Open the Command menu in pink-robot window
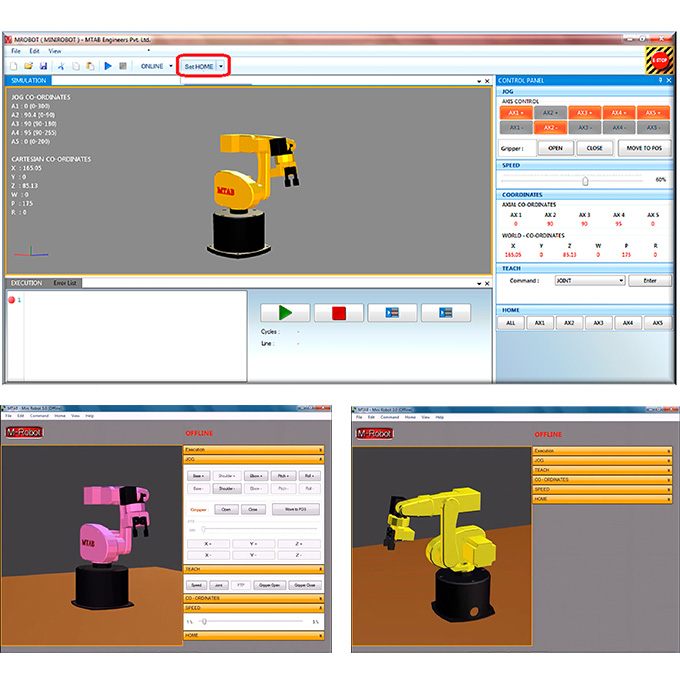 click(x=39, y=415)
